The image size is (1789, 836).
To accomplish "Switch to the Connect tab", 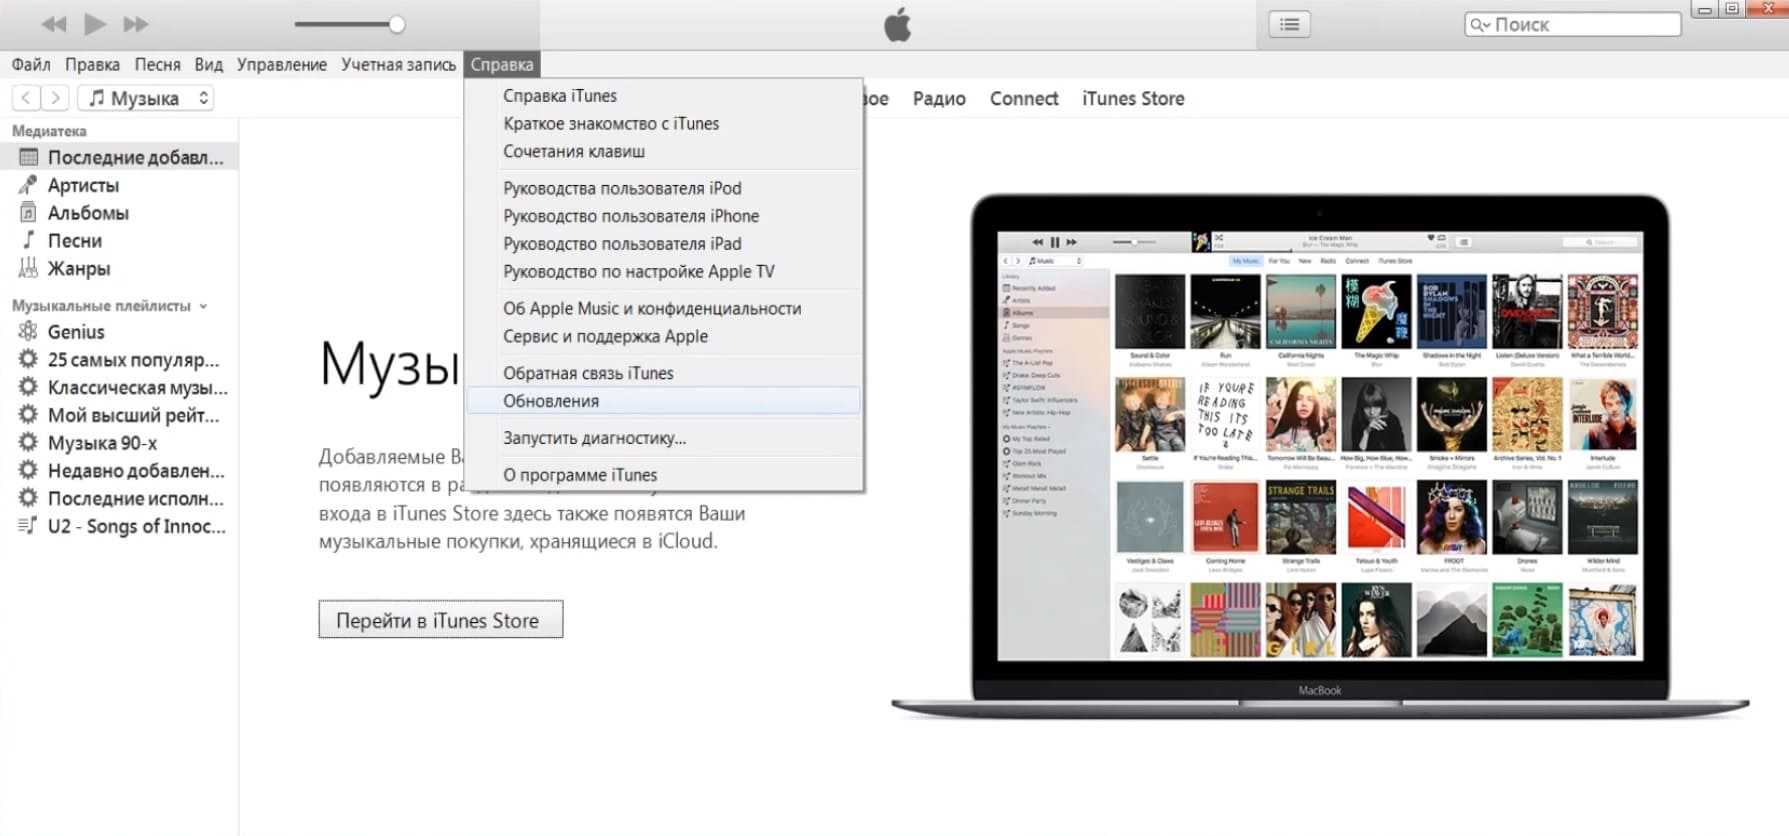I will tap(1024, 98).
